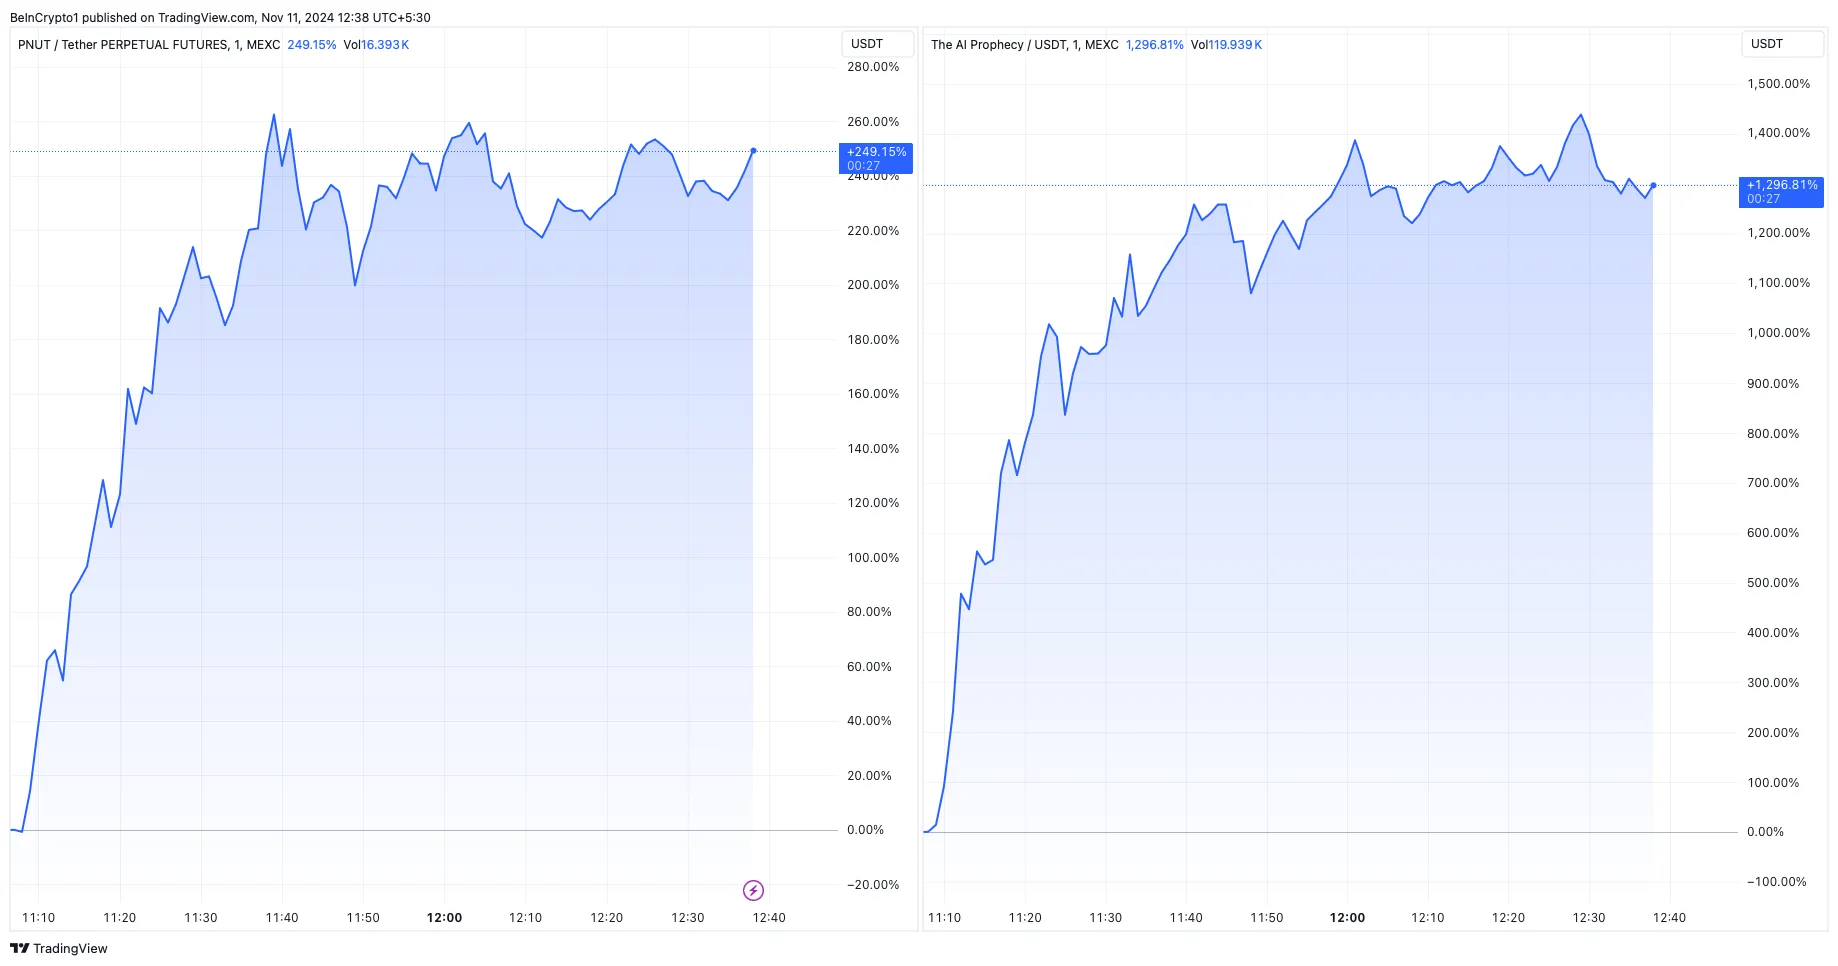The width and height of the screenshot is (1838, 966).
Task: Click the 12:30 time label on right chart
Action: [1589, 917]
